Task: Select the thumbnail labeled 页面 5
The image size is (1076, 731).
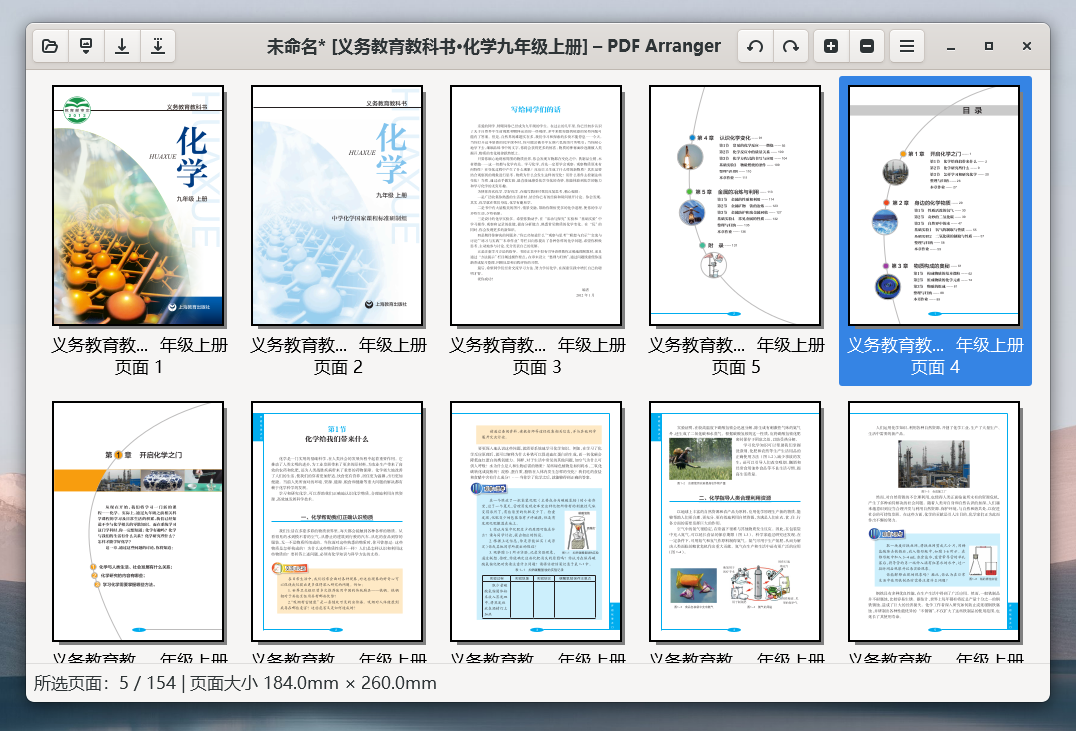Action: click(735, 205)
